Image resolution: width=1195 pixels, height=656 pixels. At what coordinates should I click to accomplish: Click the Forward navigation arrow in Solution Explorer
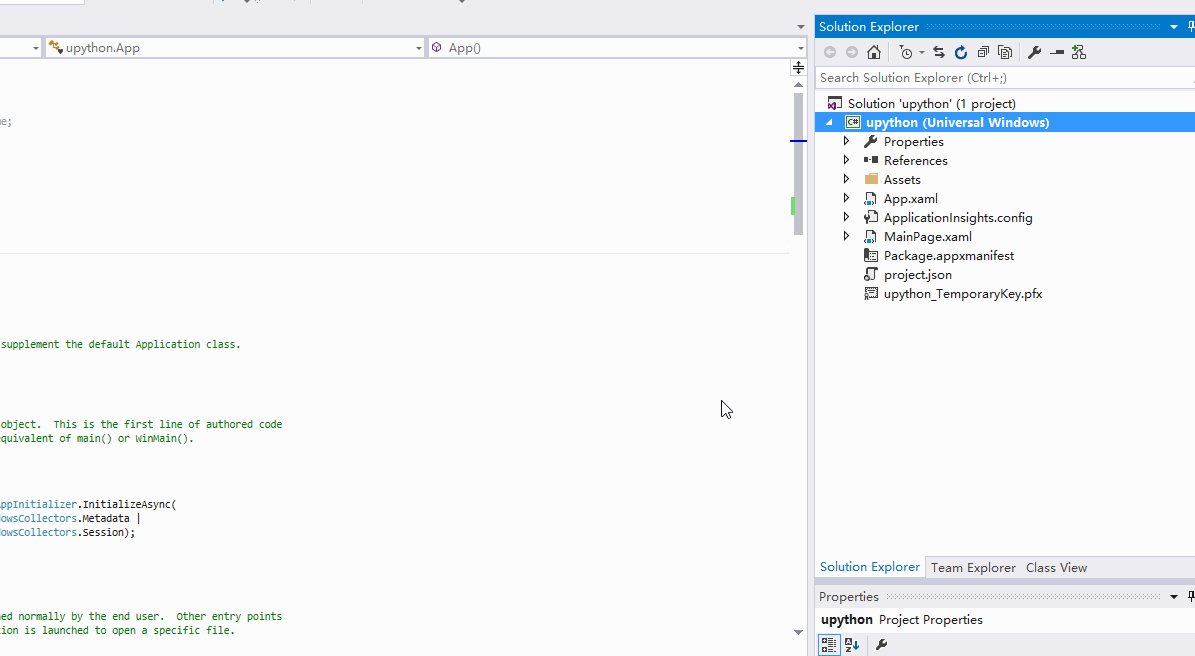tap(851, 53)
